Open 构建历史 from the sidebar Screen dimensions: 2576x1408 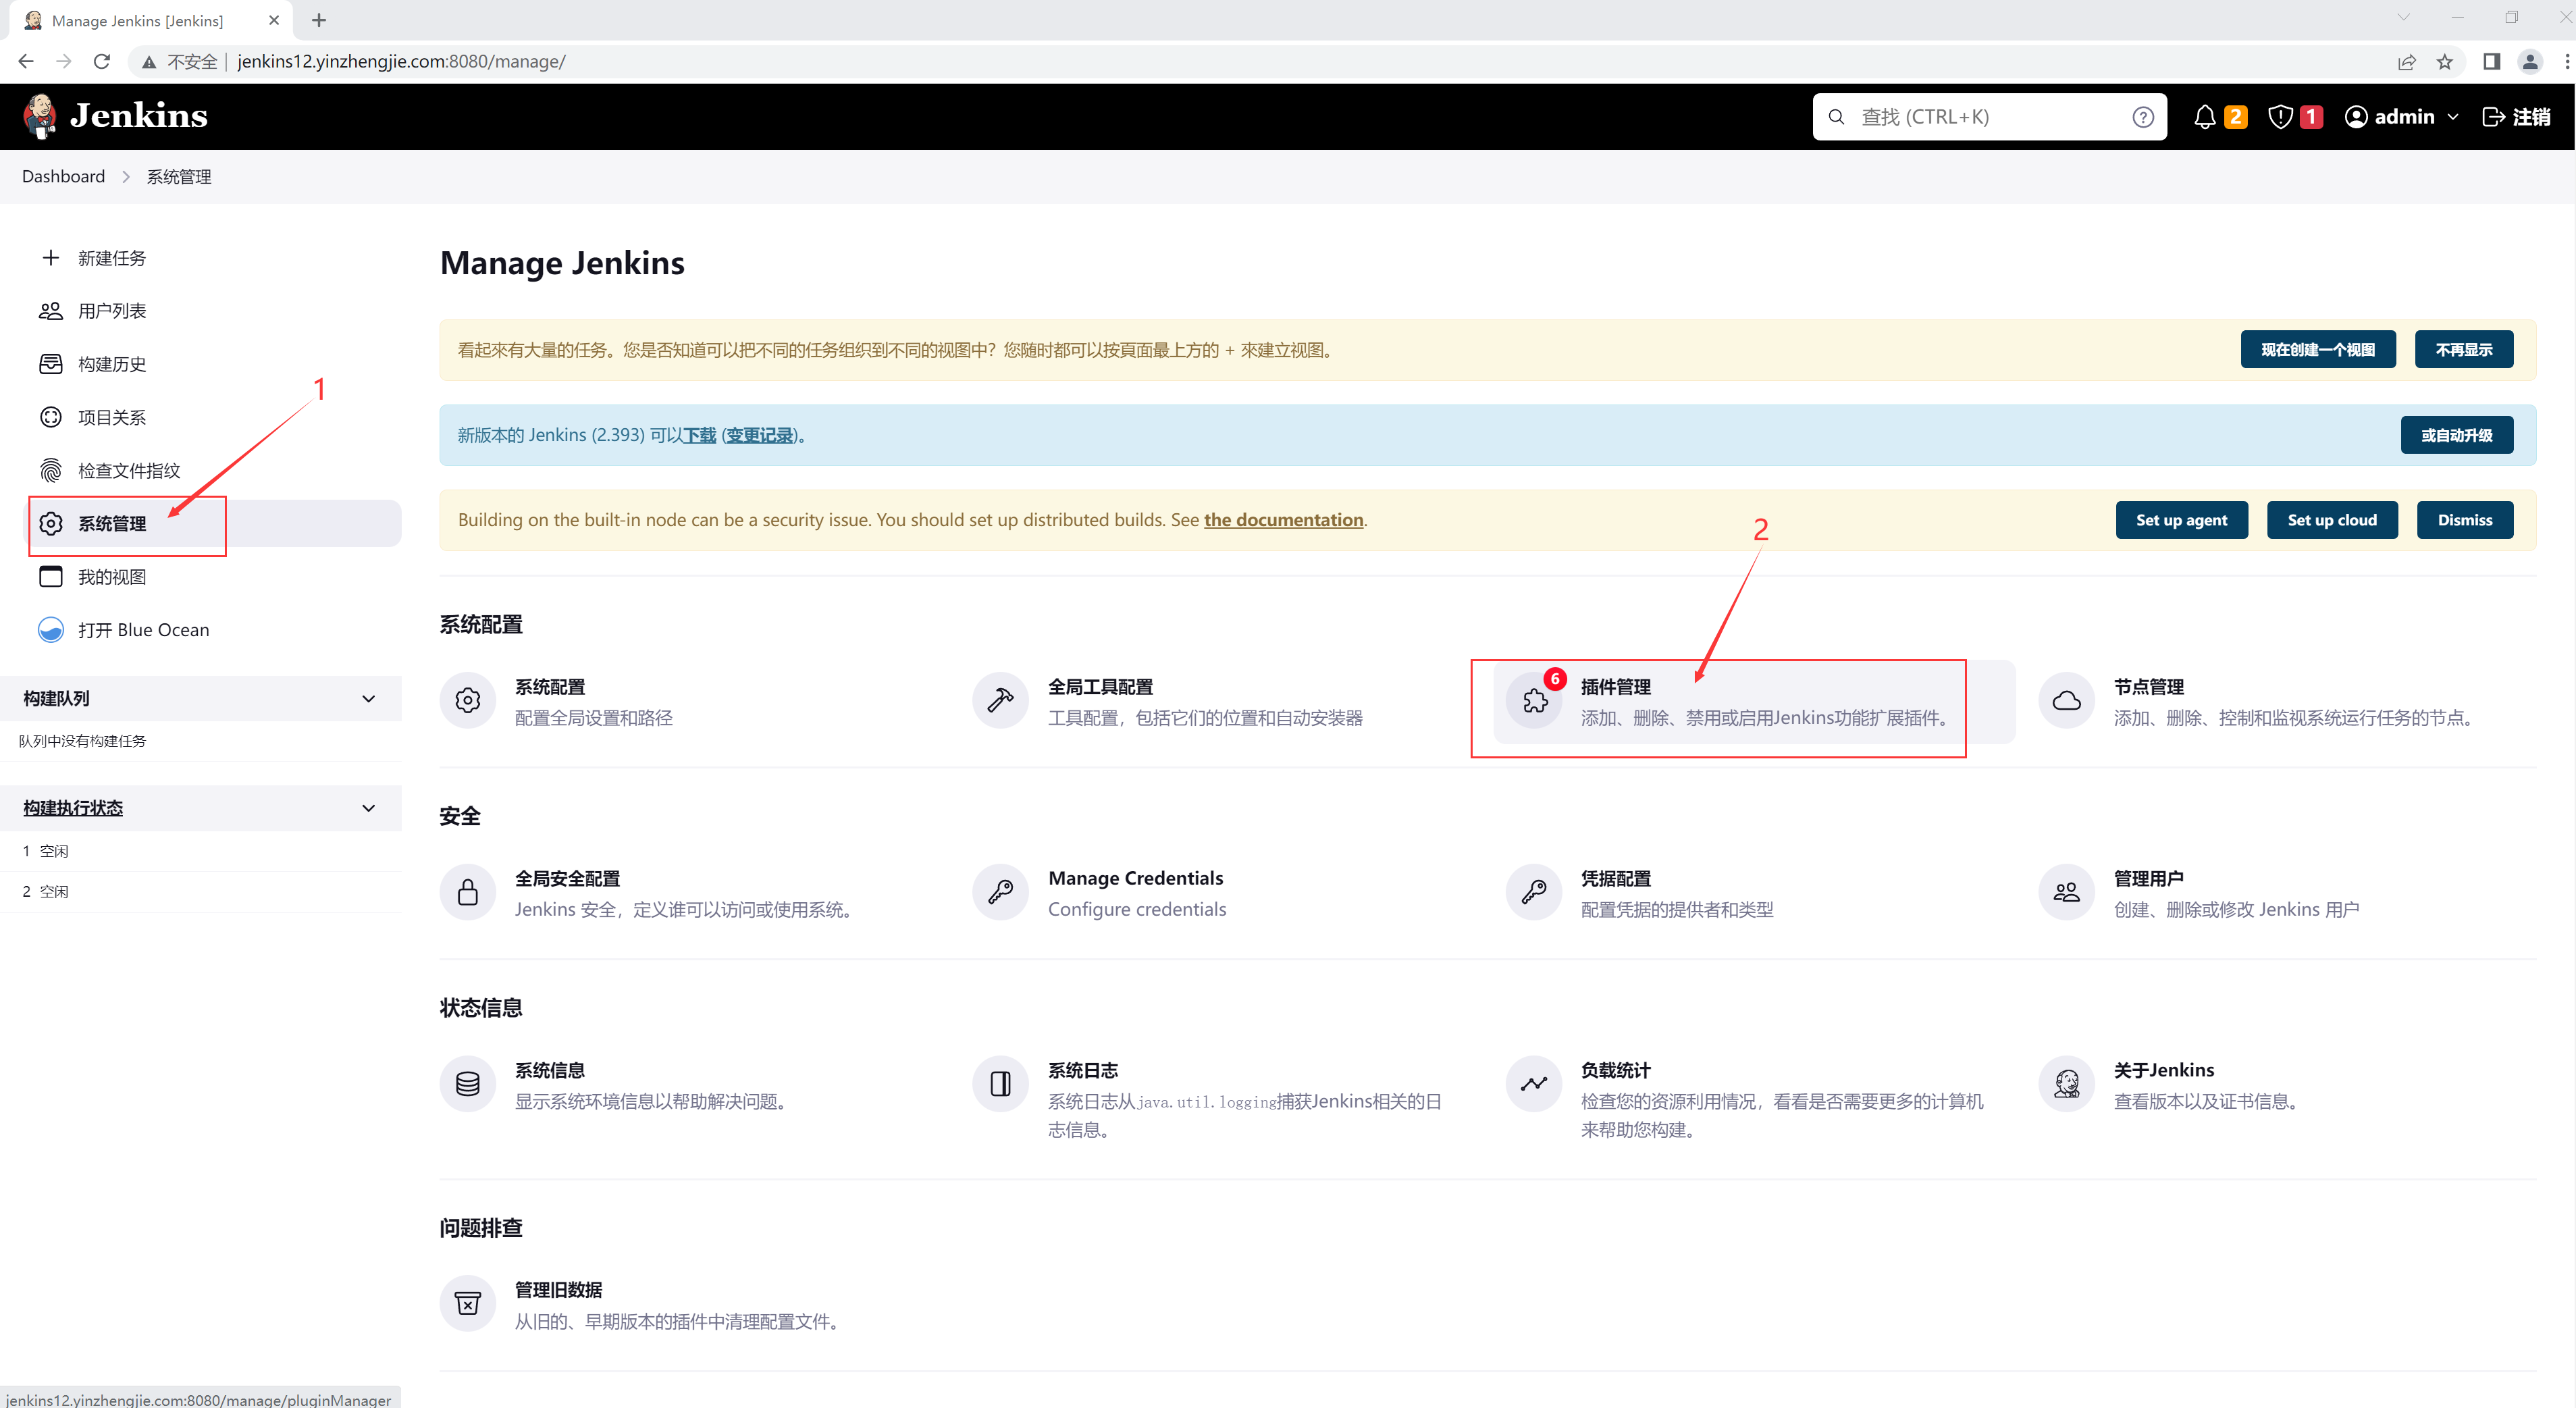pyautogui.click(x=112, y=364)
